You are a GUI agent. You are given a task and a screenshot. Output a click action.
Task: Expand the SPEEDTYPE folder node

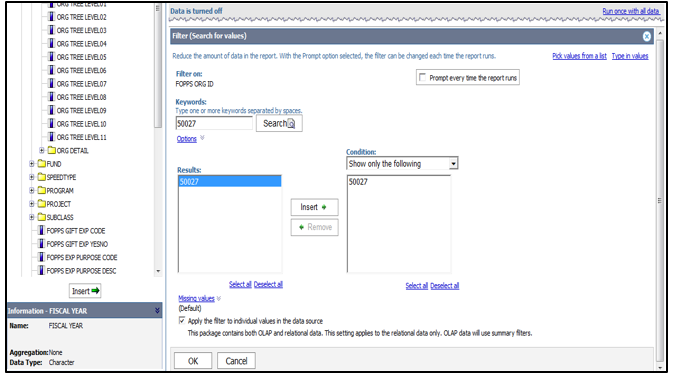click(32, 177)
